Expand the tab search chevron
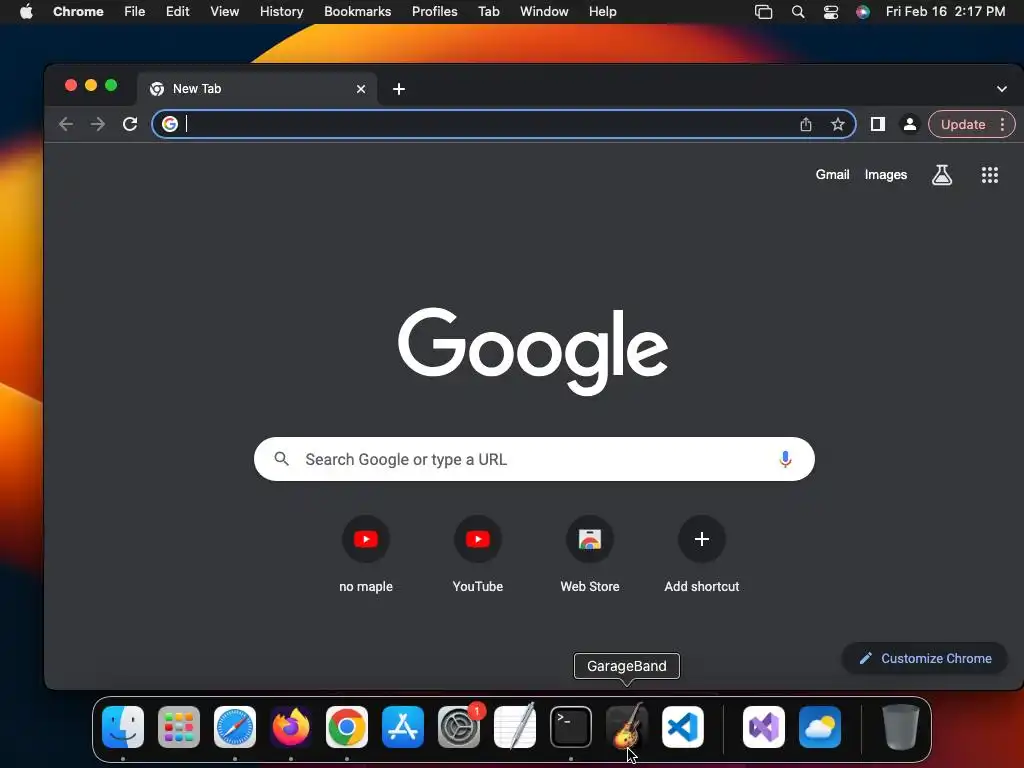The width and height of the screenshot is (1024, 768). pyautogui.click(x=1002, y=89)
